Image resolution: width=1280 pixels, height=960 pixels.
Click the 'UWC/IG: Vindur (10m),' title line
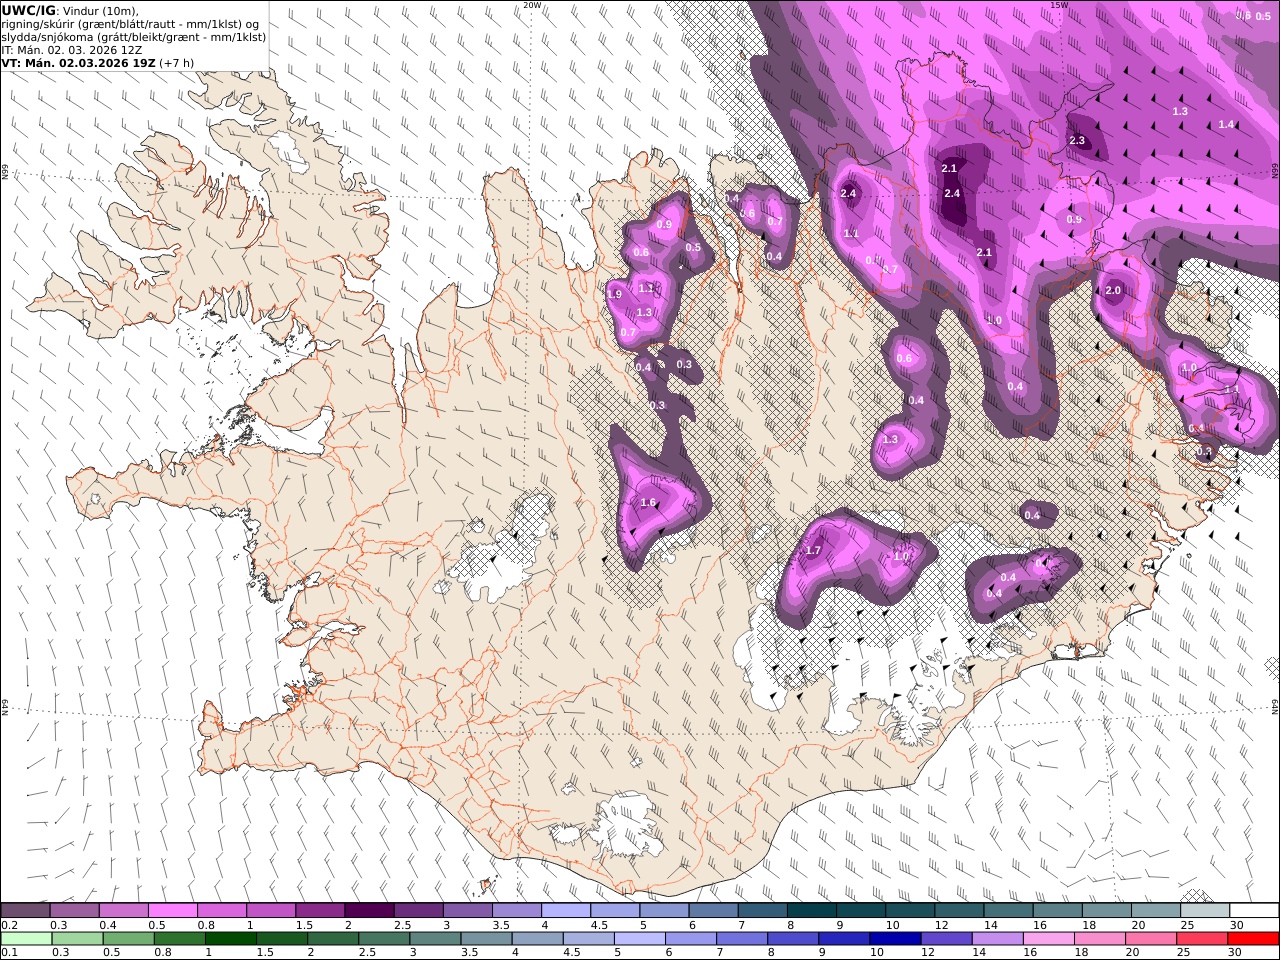70,10
